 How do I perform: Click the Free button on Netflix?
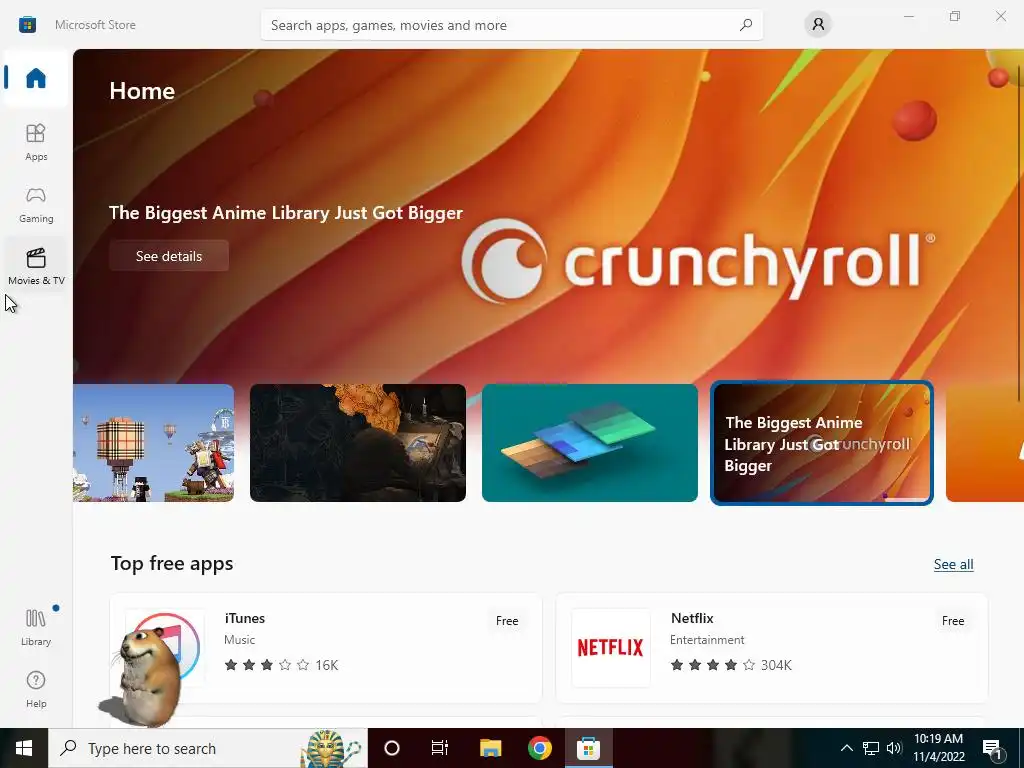tap(953, 621)
